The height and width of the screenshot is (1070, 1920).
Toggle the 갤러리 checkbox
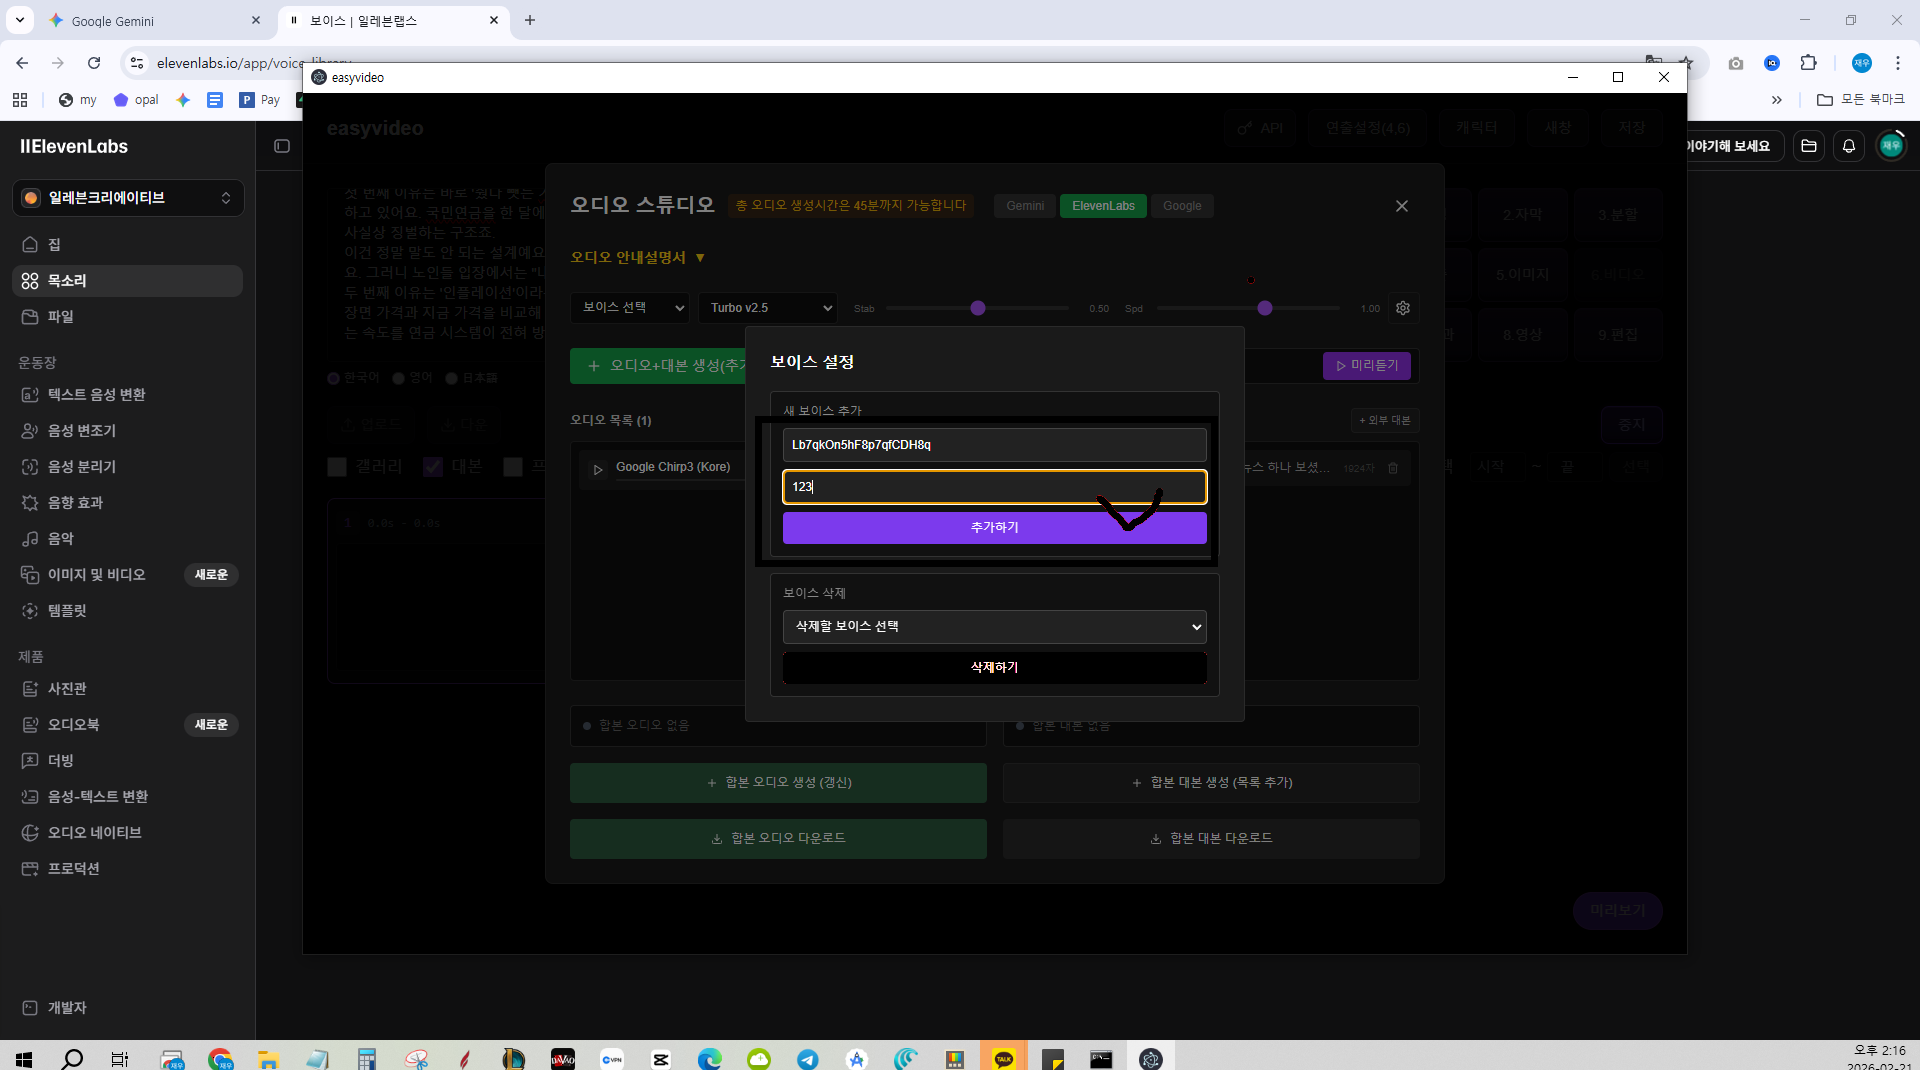[x=337, y=467]
